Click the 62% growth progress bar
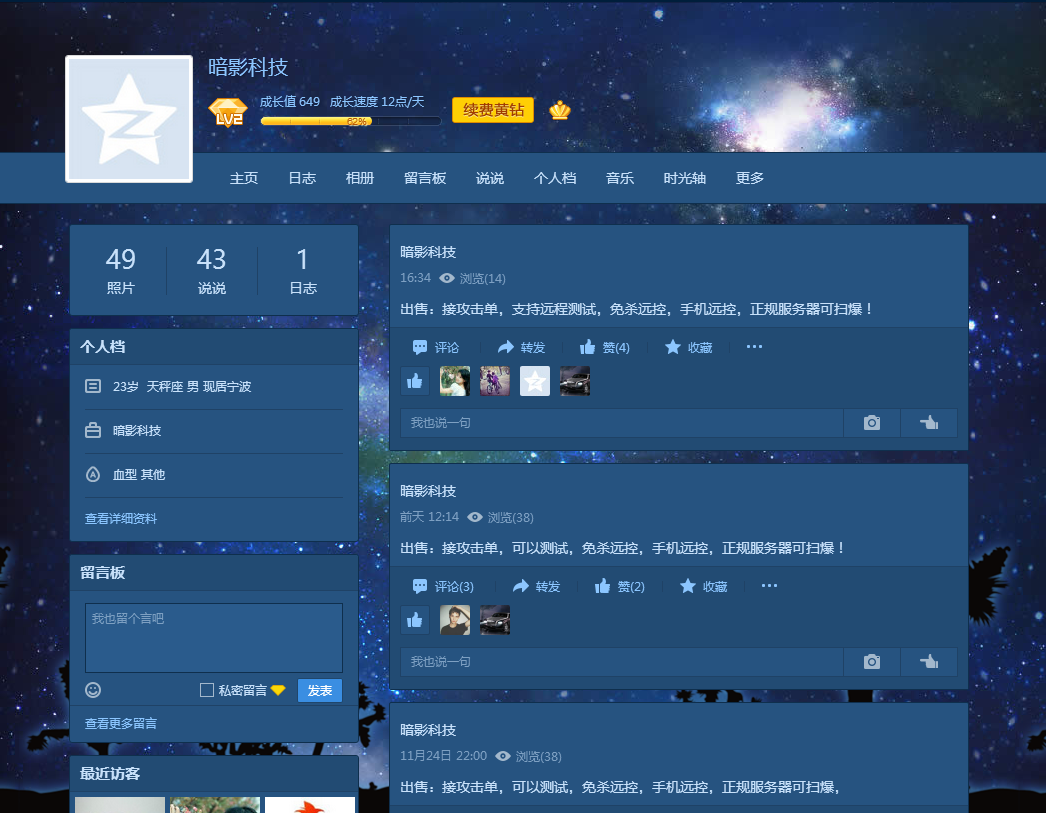The image size is (1046, 813). [x=351, y=120]
